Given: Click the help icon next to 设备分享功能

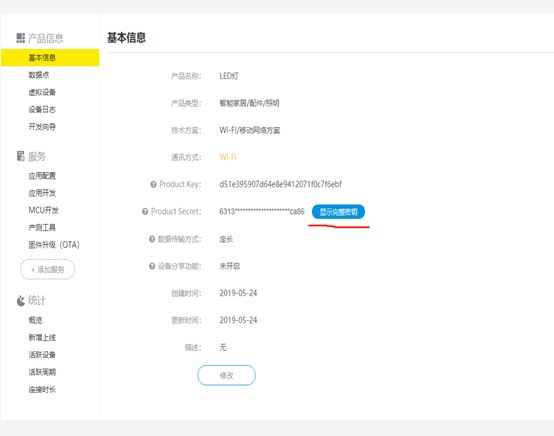Looking at the screenshot, I should click(152, 266).
